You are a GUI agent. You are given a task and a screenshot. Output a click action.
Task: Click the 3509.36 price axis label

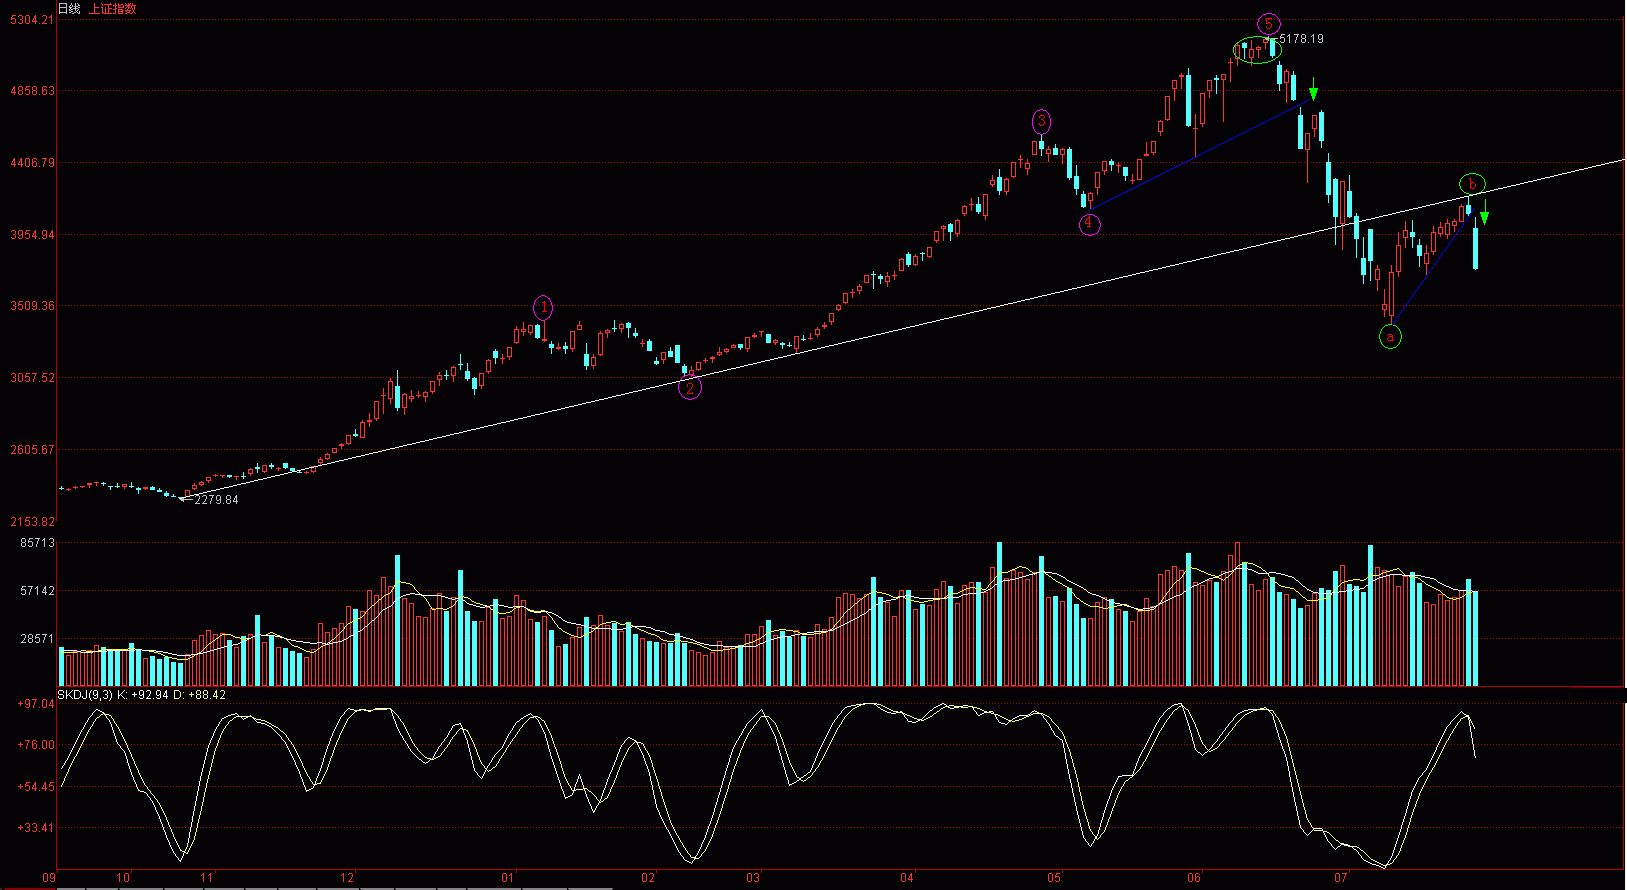pyautogui.click(x=32, y=306)
